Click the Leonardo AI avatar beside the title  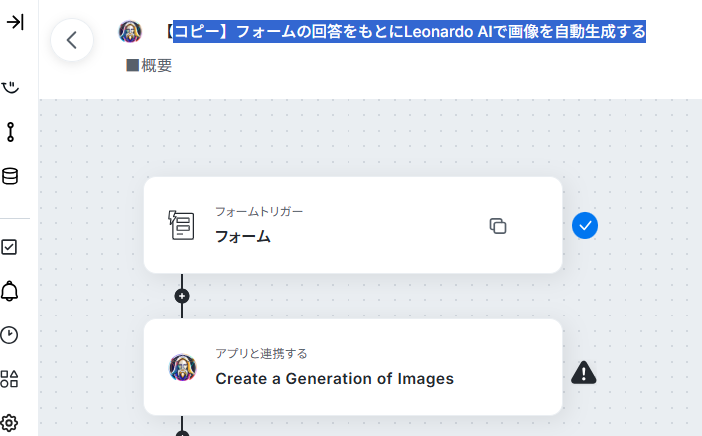pos(130,31)
